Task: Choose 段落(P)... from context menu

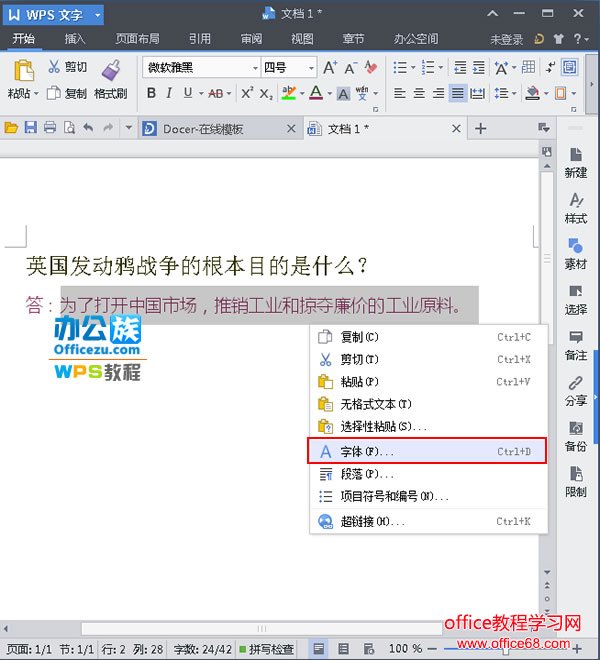Action: point(429,474)
